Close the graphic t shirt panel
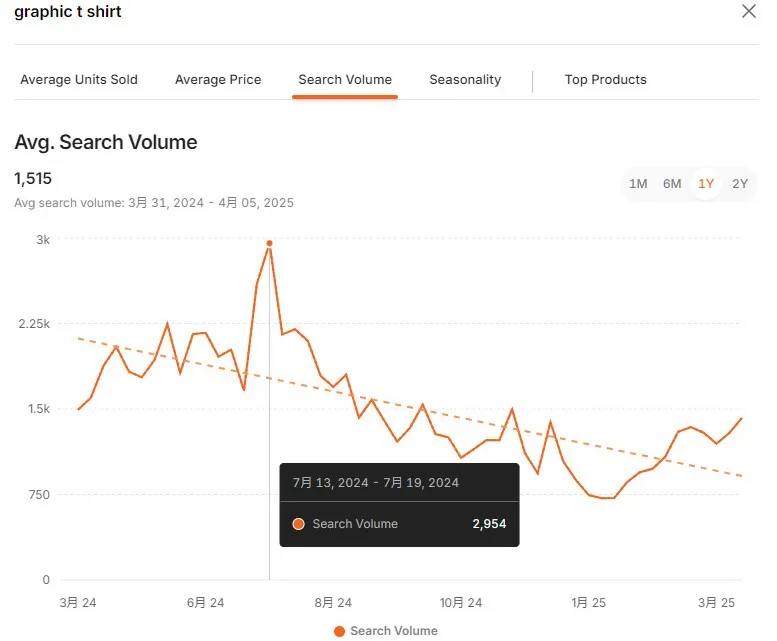 748,12
